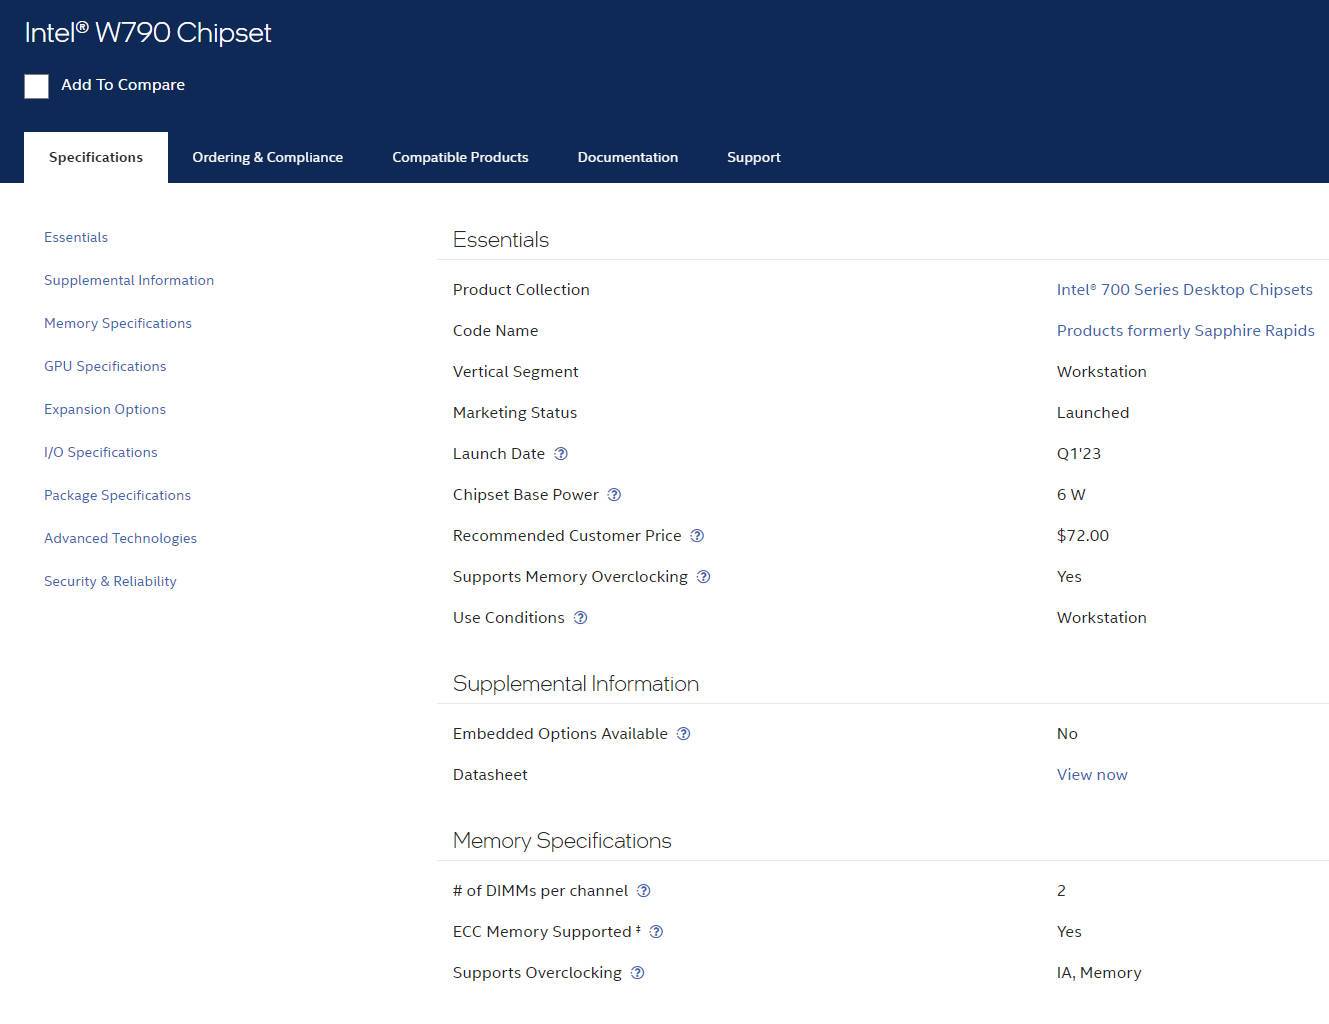1329x1024 pixels.
Task: Open Intel 700 Series Desktop Chipsets link
Action: [1184, 290]
